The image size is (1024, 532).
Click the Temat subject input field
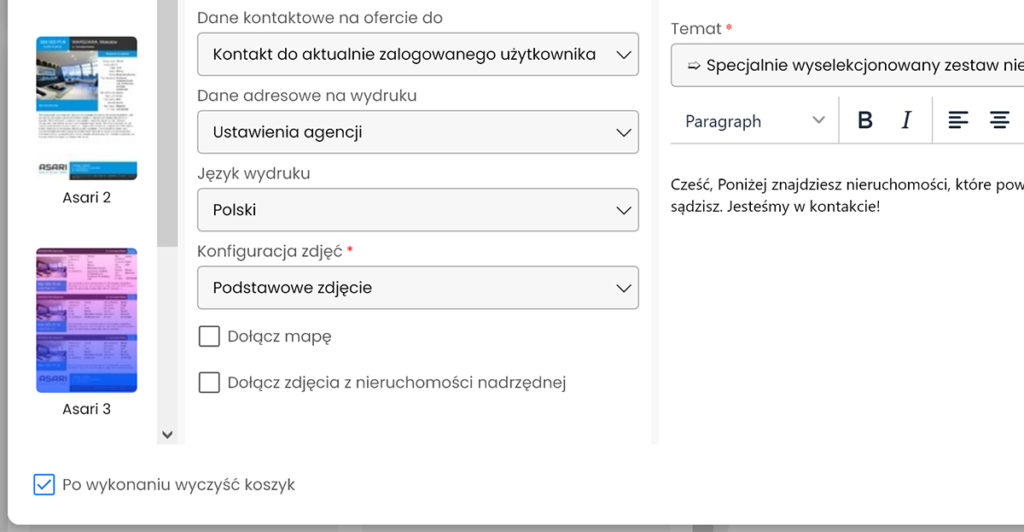847,65
